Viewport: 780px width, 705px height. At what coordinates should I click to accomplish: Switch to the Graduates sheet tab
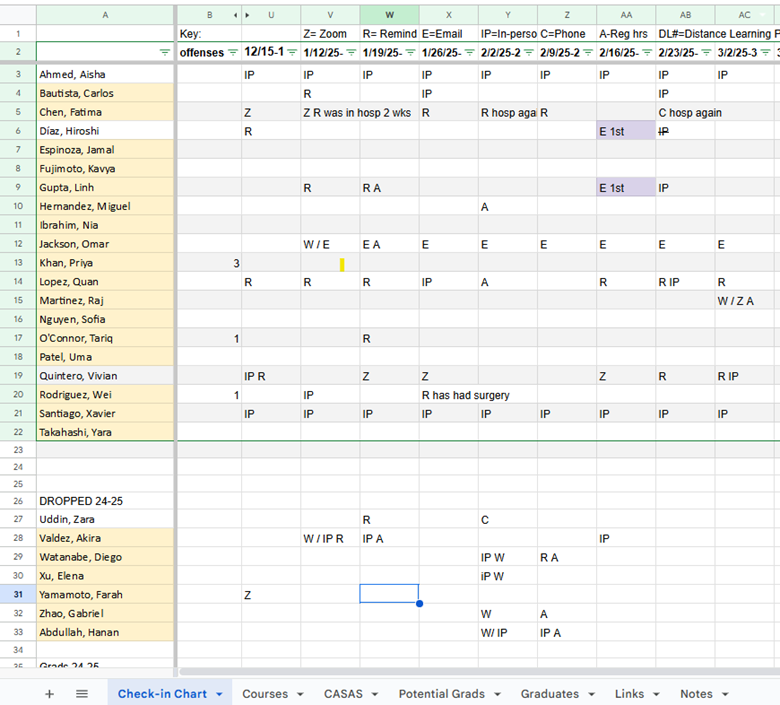(550, 694)
